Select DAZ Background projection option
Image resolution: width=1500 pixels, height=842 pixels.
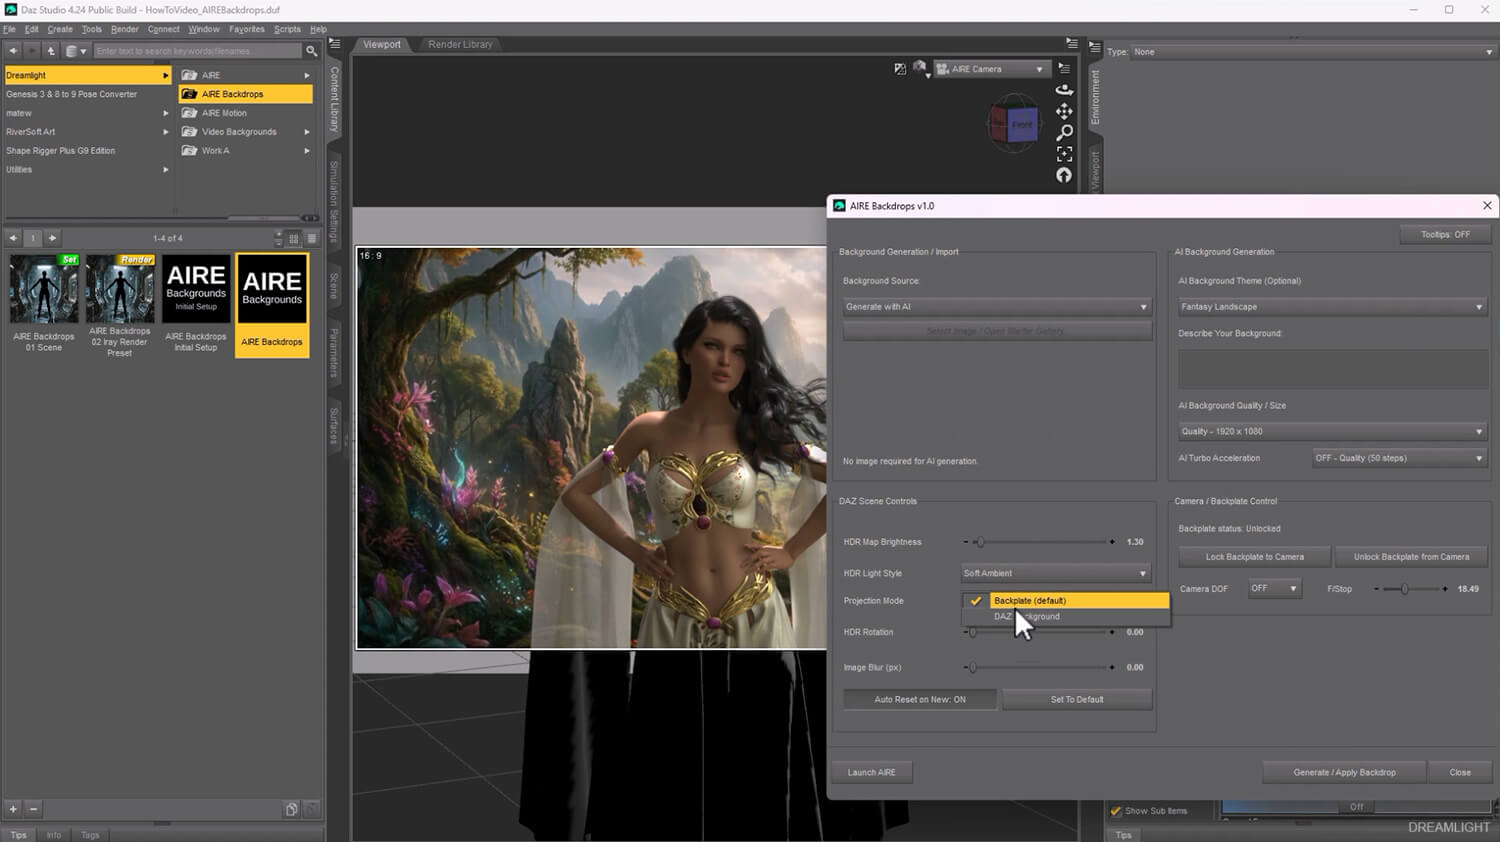point(1066,617)
